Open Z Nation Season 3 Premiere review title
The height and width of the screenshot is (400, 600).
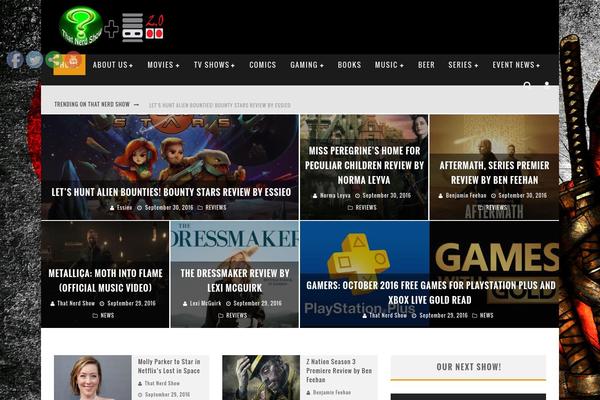339,371
